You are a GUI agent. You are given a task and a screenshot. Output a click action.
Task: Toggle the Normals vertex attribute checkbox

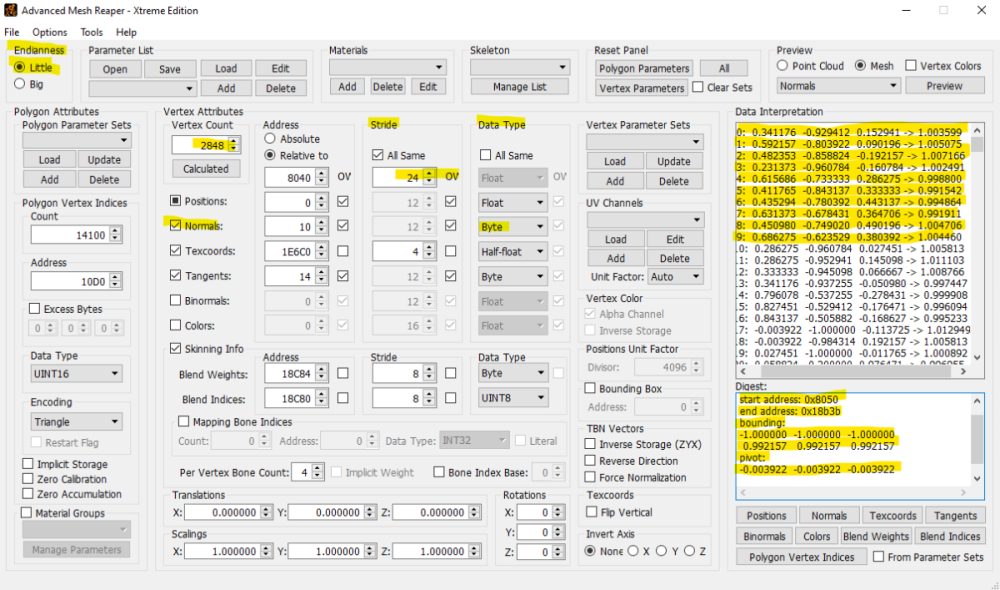(177, 226)
